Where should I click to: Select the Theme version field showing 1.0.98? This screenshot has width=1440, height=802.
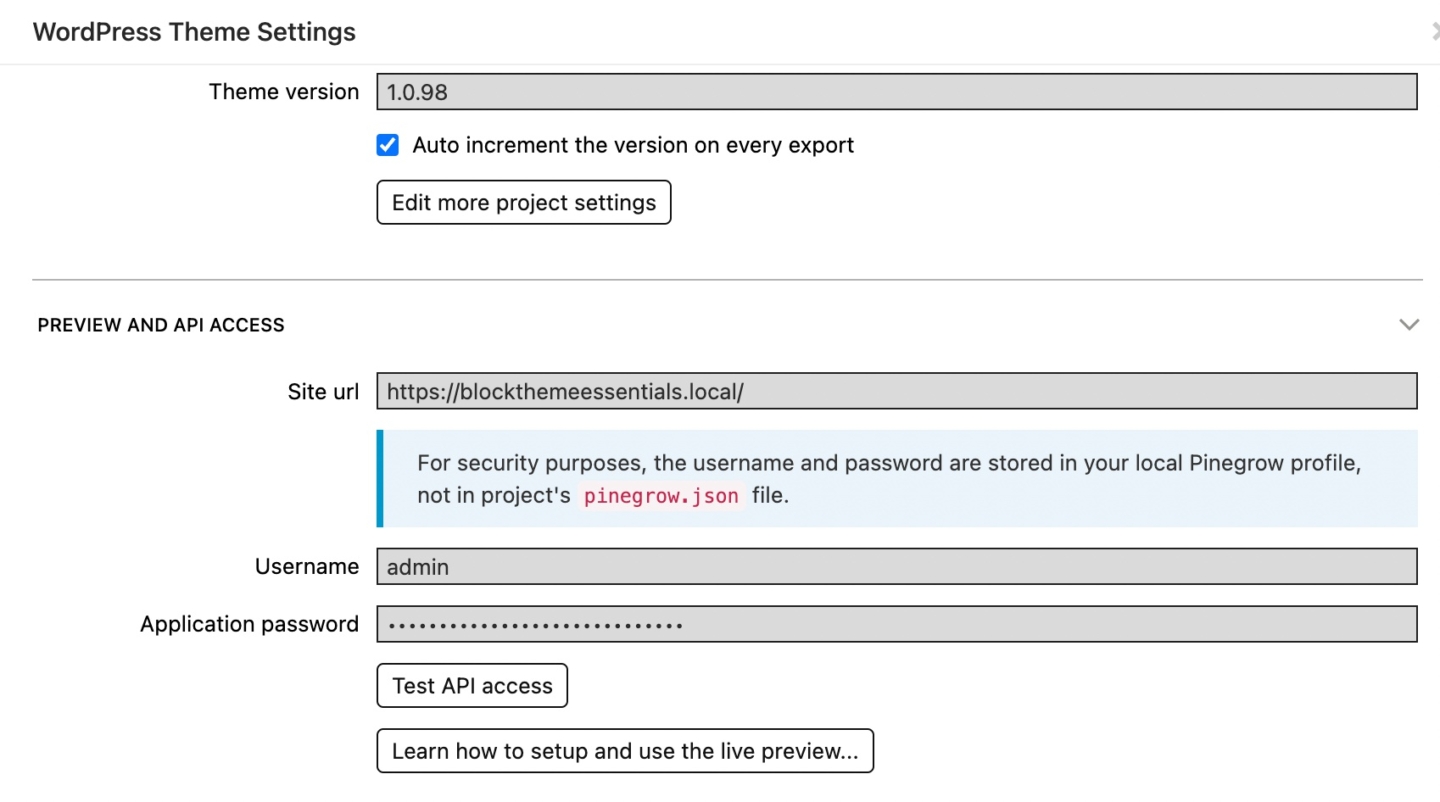pos(897,91)
